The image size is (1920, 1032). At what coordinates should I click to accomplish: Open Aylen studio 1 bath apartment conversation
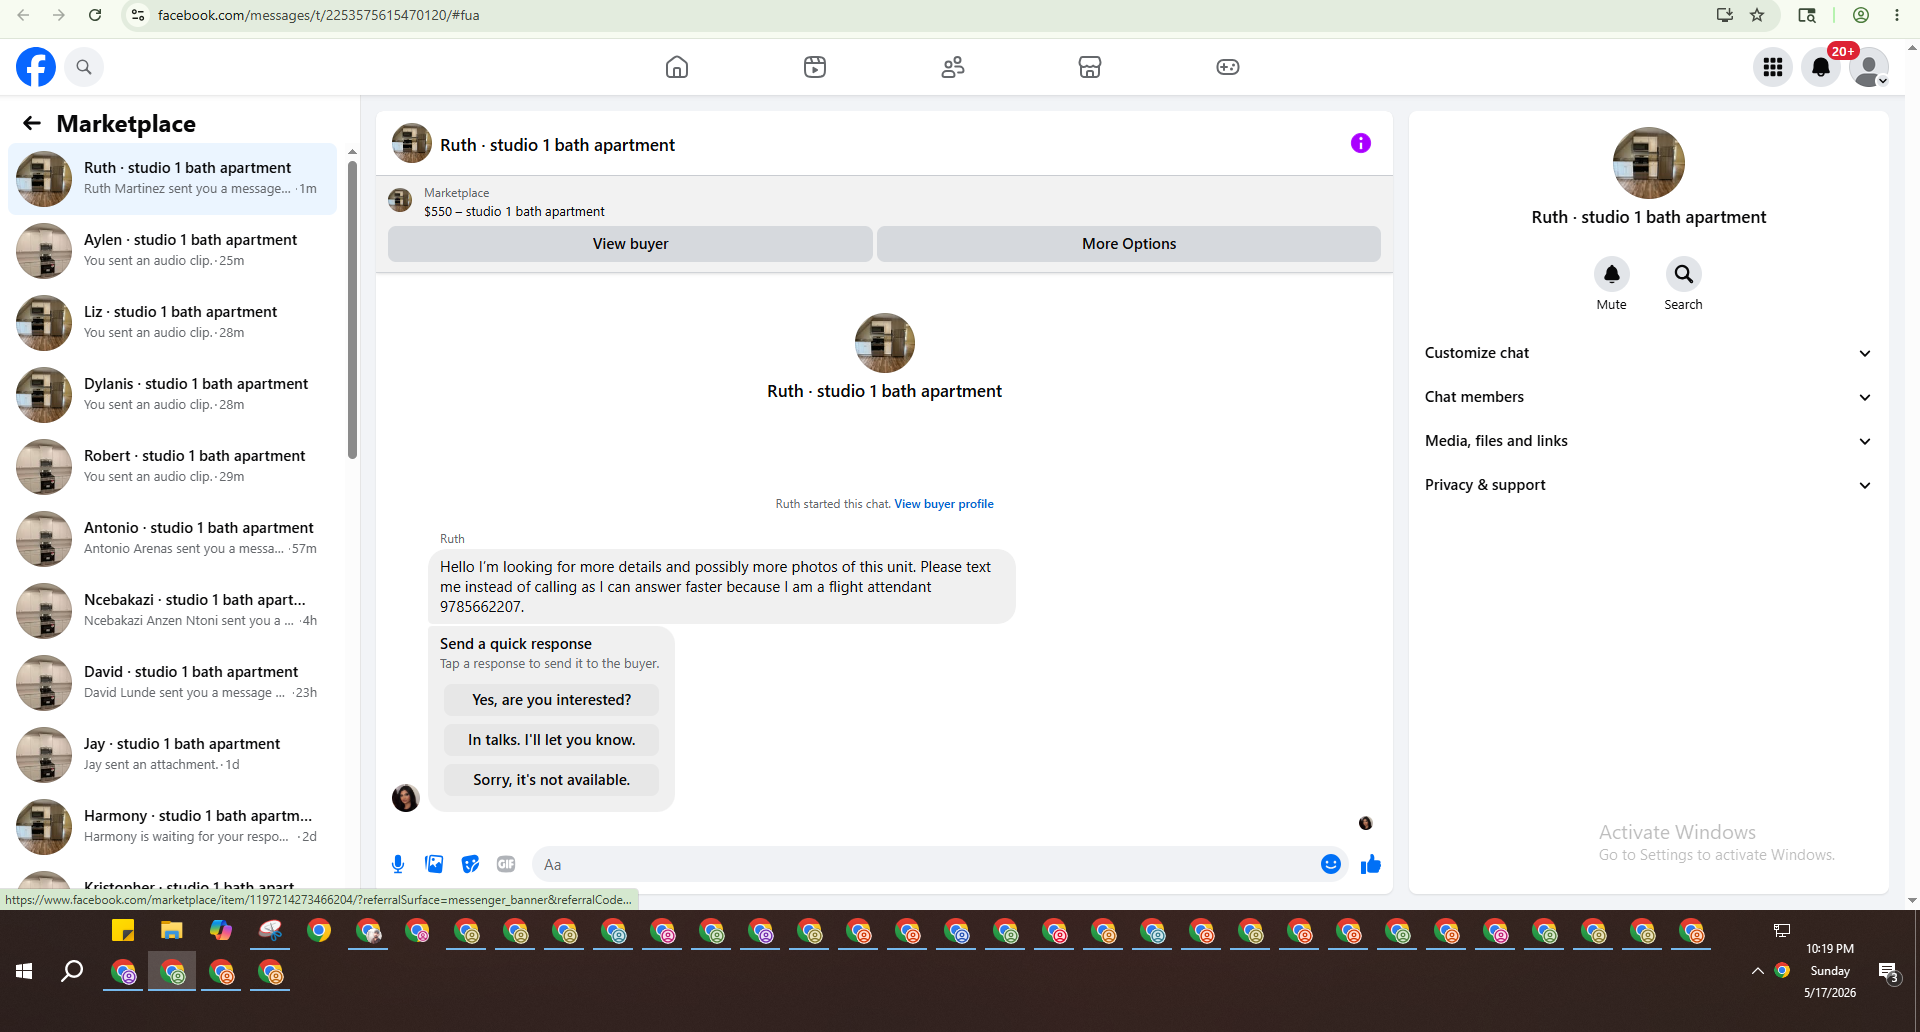(x=173, y=251)
